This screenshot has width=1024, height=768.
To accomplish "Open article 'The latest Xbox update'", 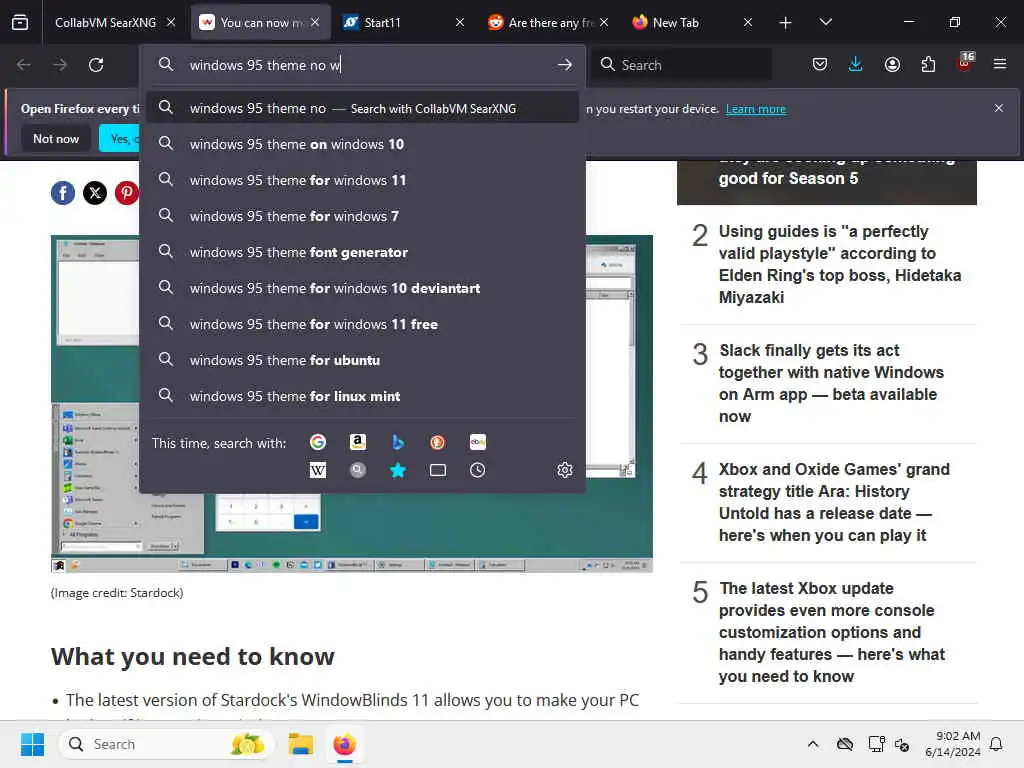I will pos(831,632).
